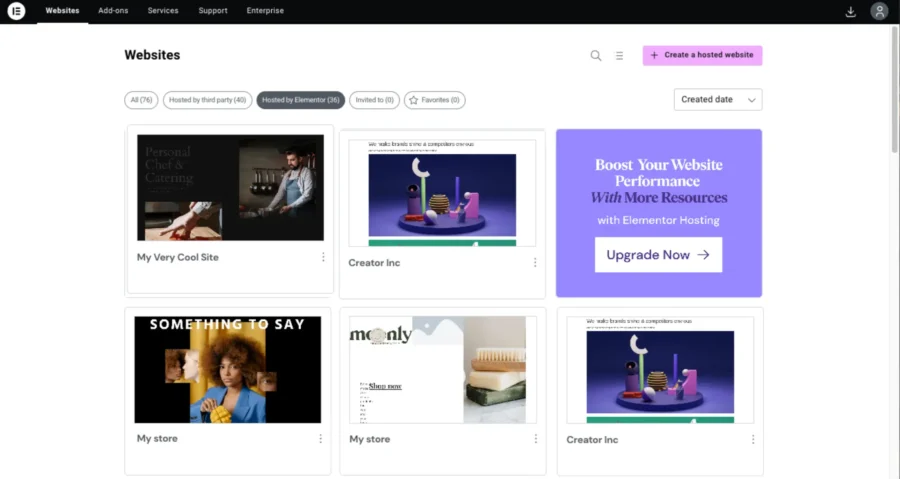Image resolution: width=900 pixels, height=479 pixels.
Task: Open the Support menu
Action: click(x=213, y=11)
